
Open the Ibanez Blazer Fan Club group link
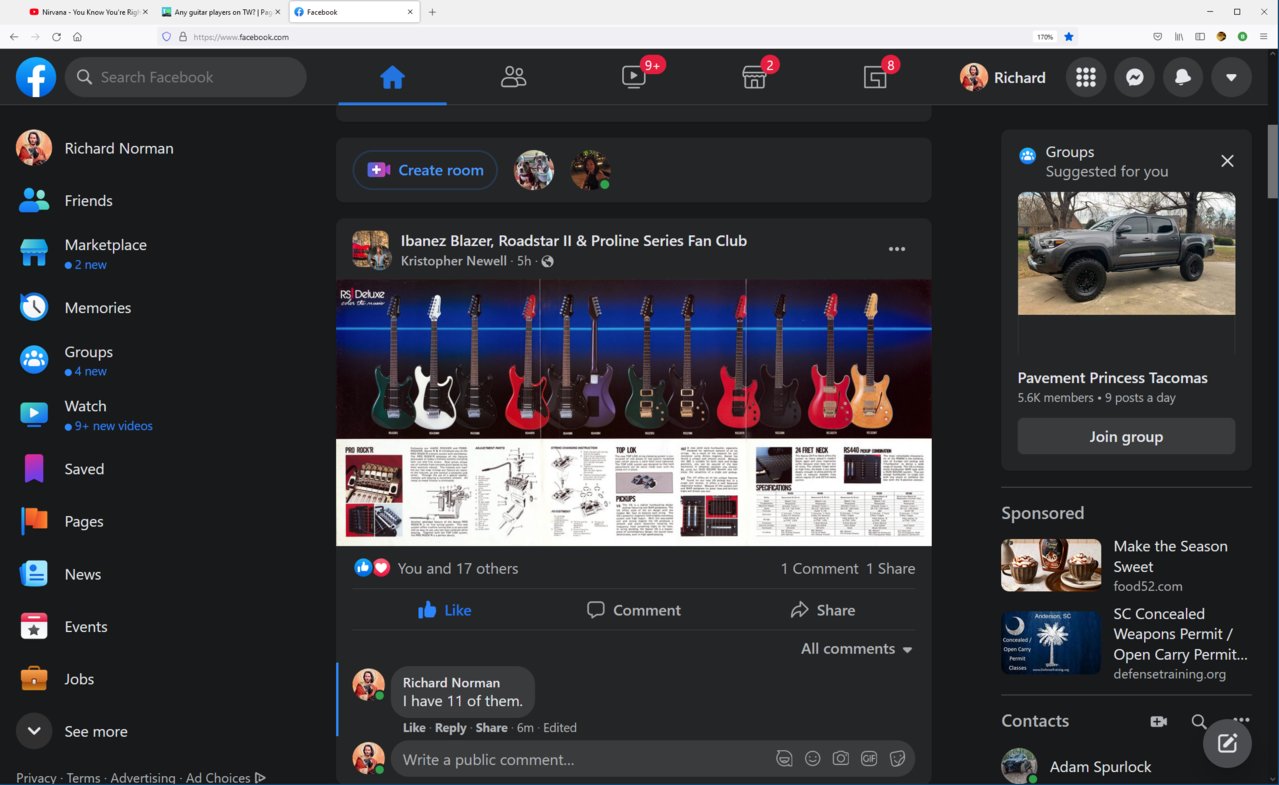point(573,240)
